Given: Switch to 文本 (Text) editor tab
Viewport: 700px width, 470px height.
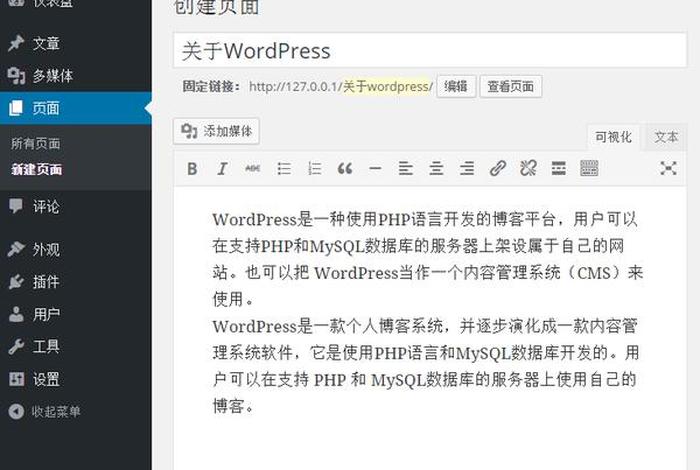Looking at the screenshot, I should click(x=666, y=137).
